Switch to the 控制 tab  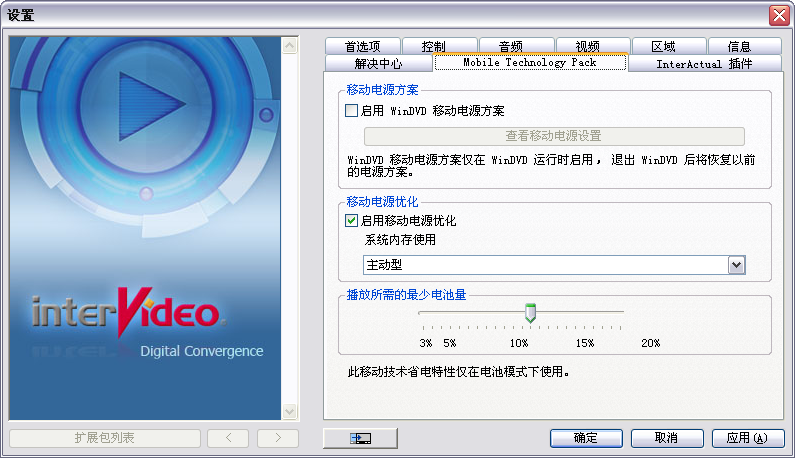click(440, 46)
